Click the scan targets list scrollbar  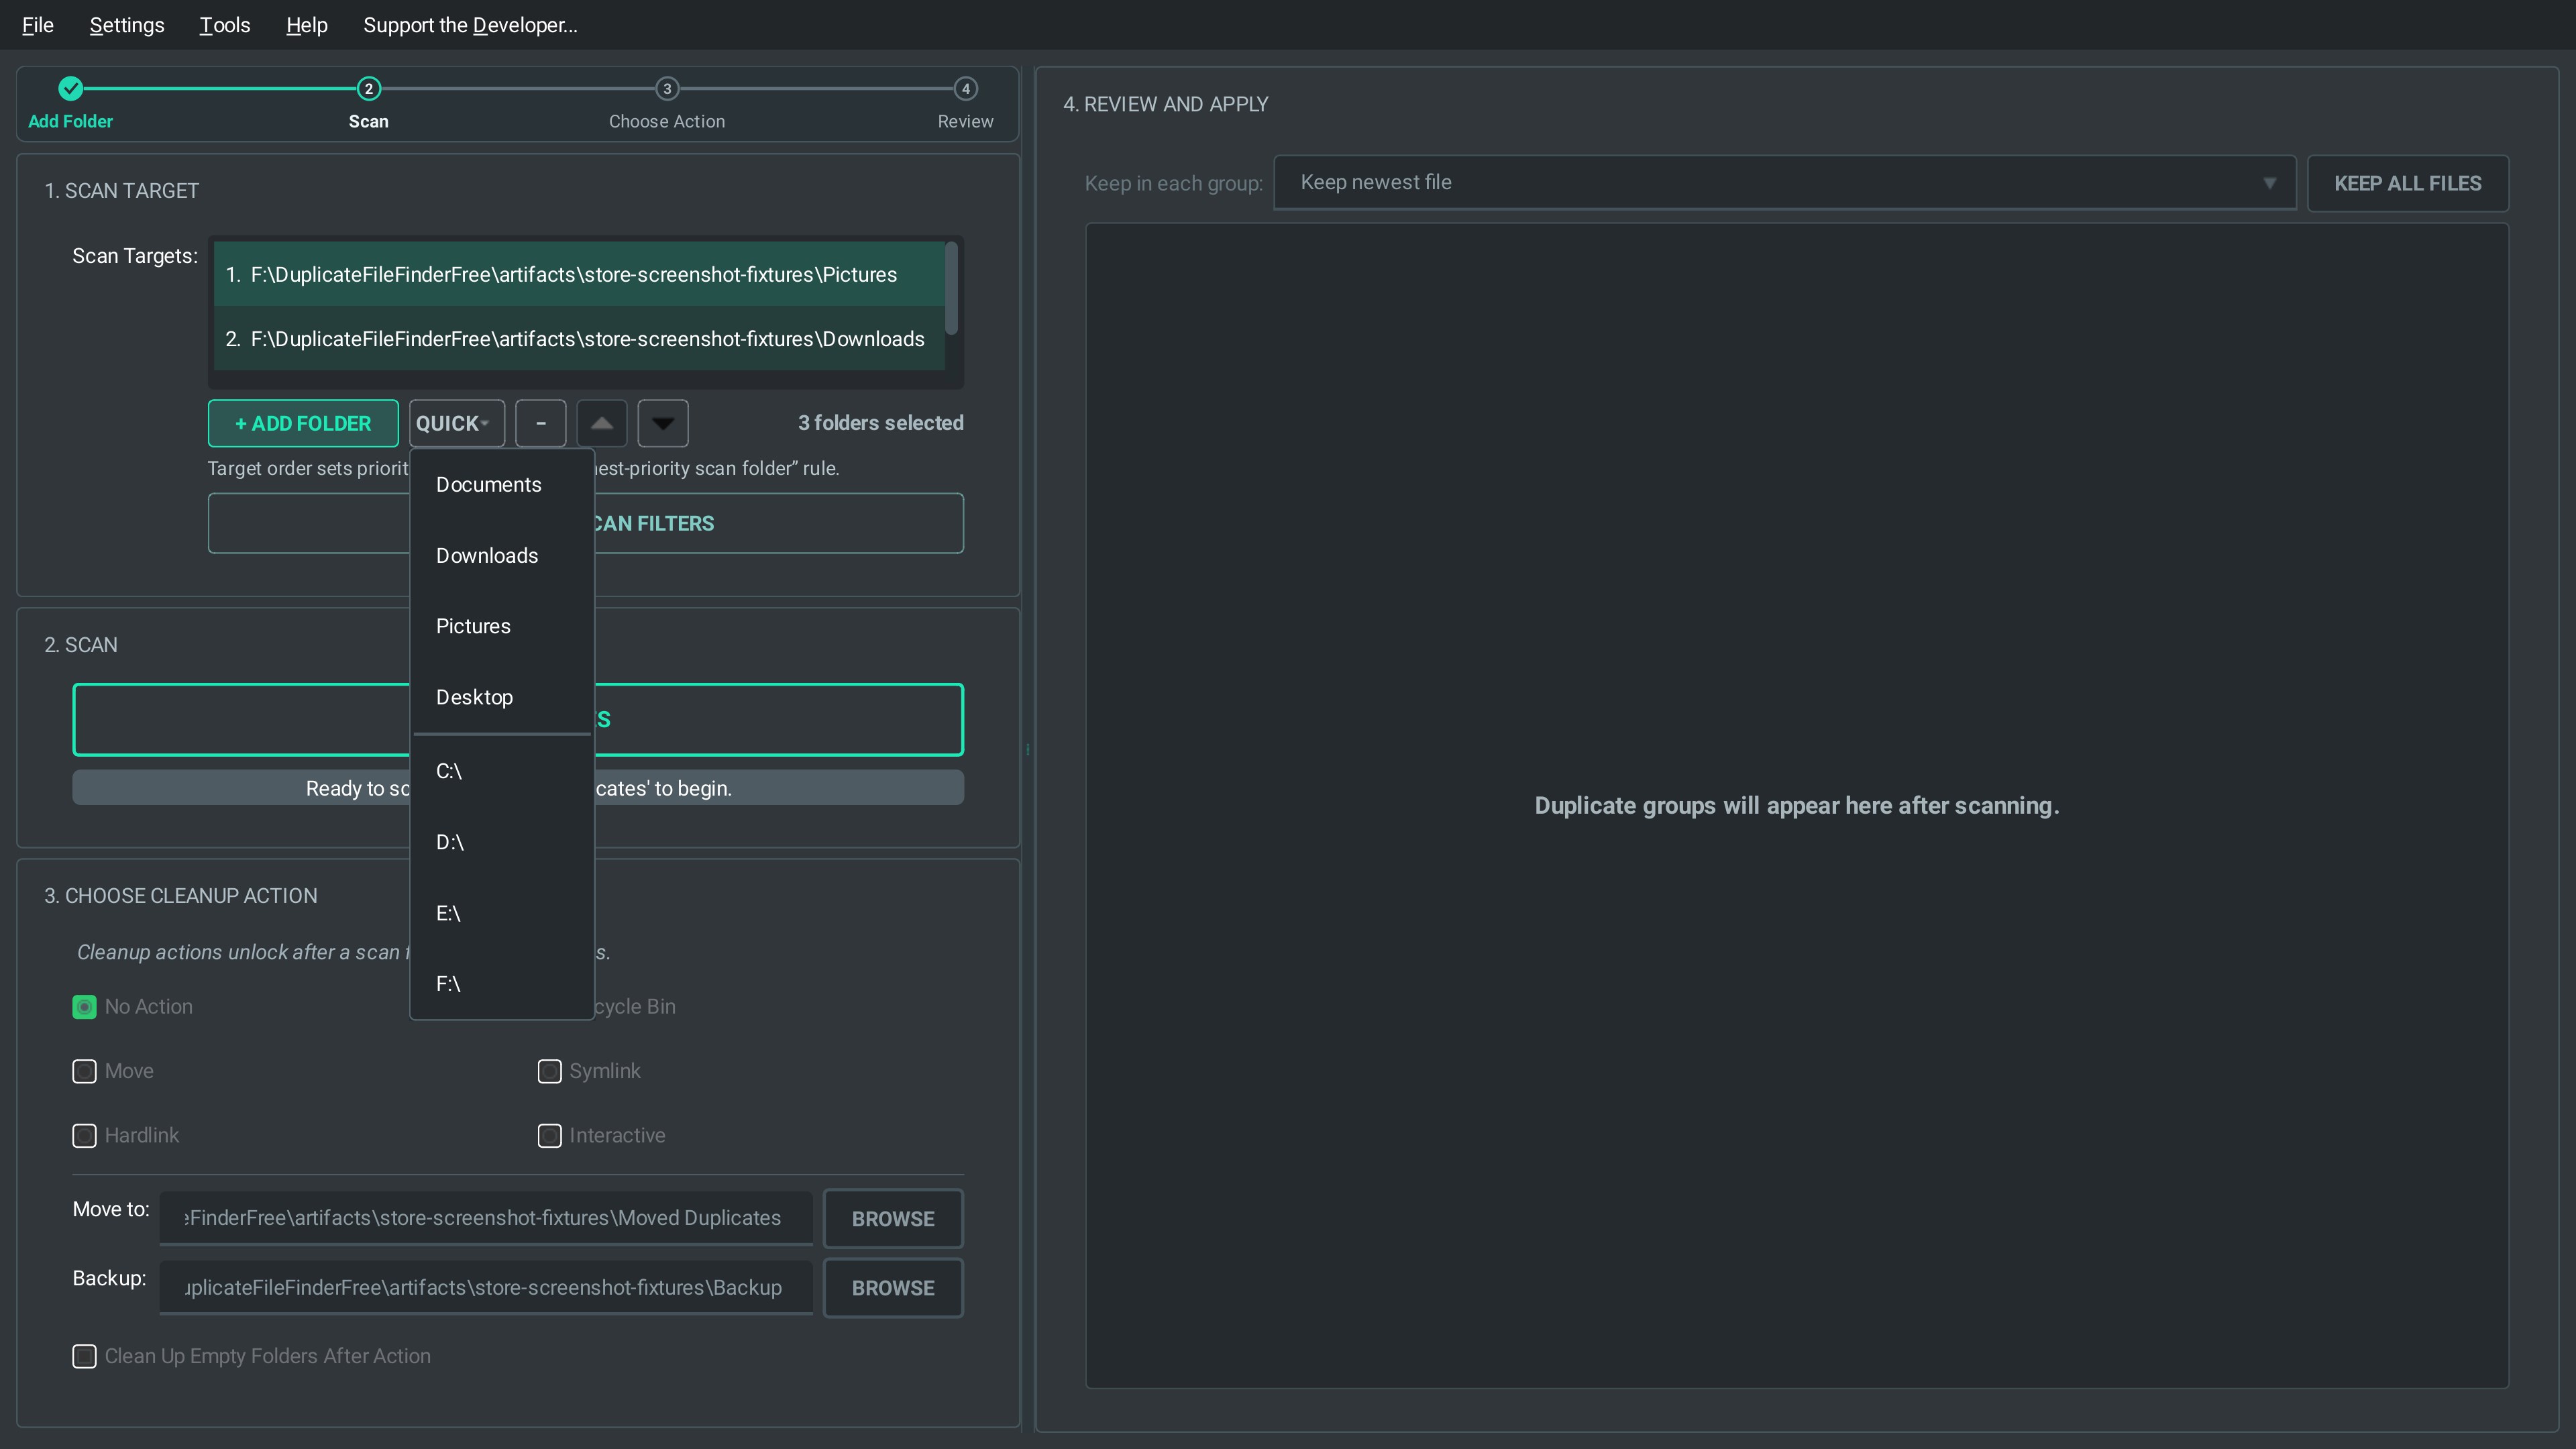click(x=951, y=288)
